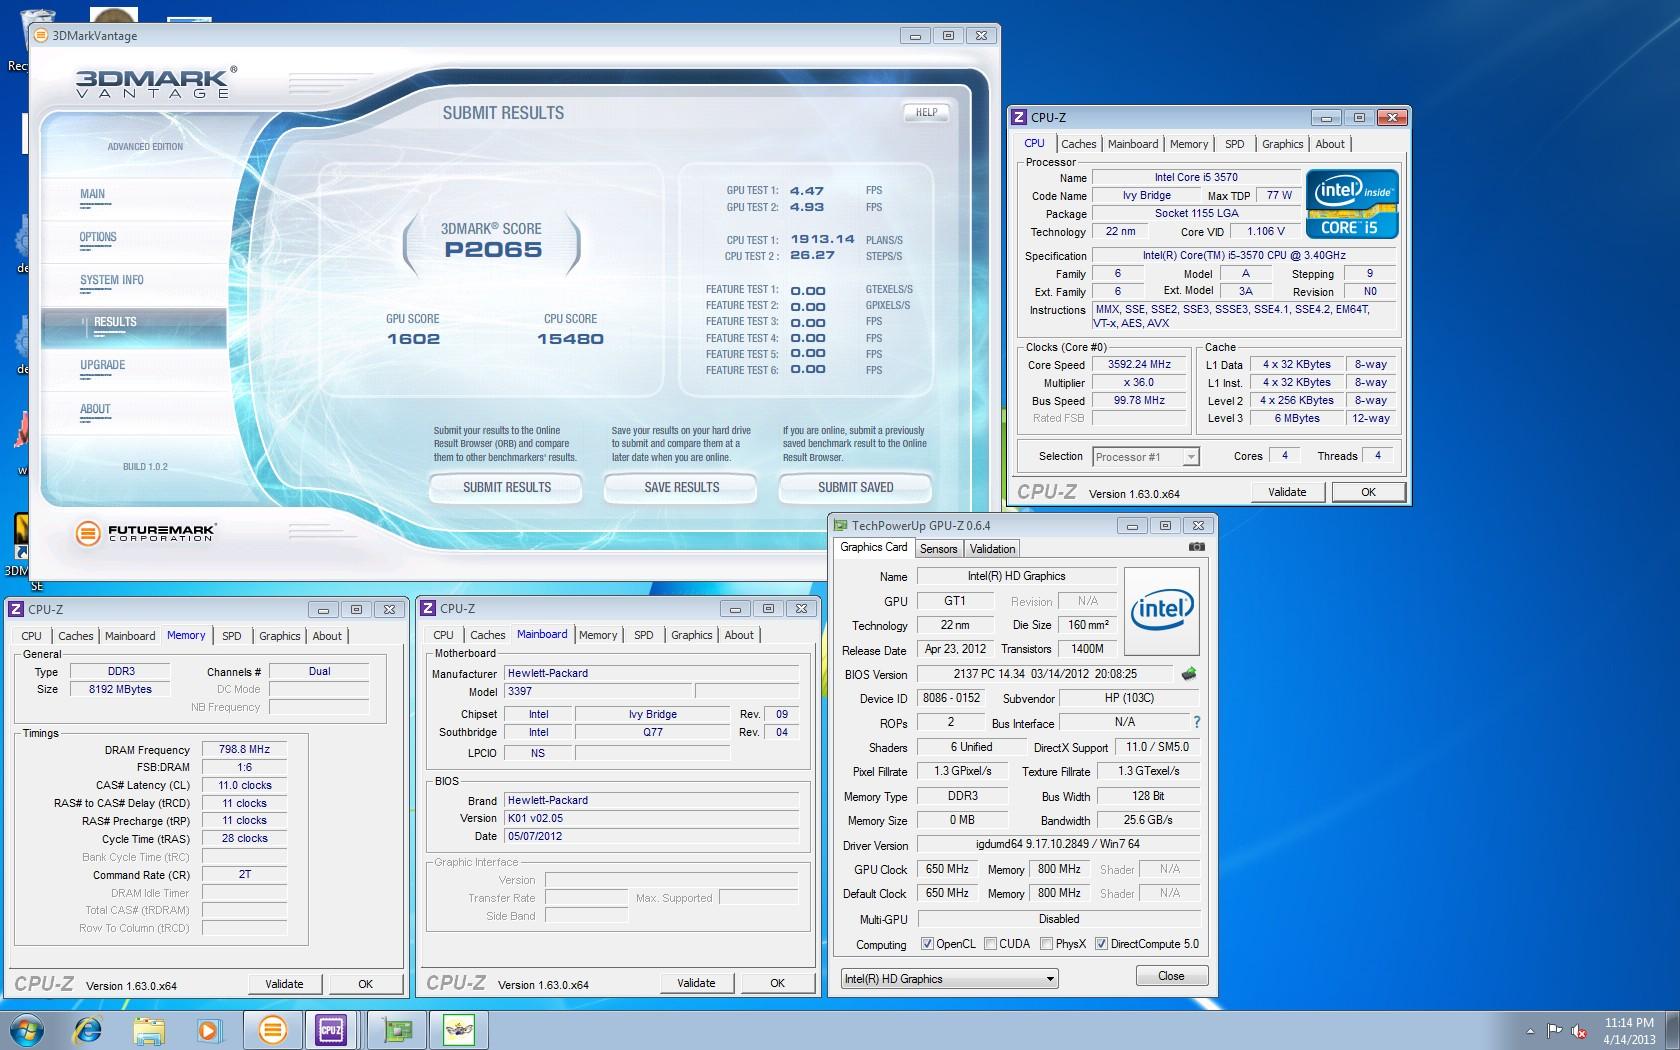Click the P2065 3DMark score

(493, 250)
